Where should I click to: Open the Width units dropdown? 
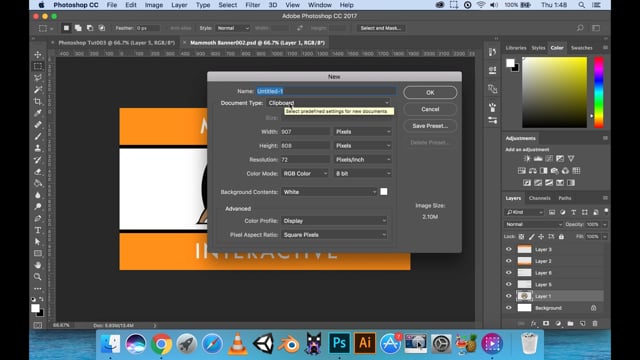(363, 132)
